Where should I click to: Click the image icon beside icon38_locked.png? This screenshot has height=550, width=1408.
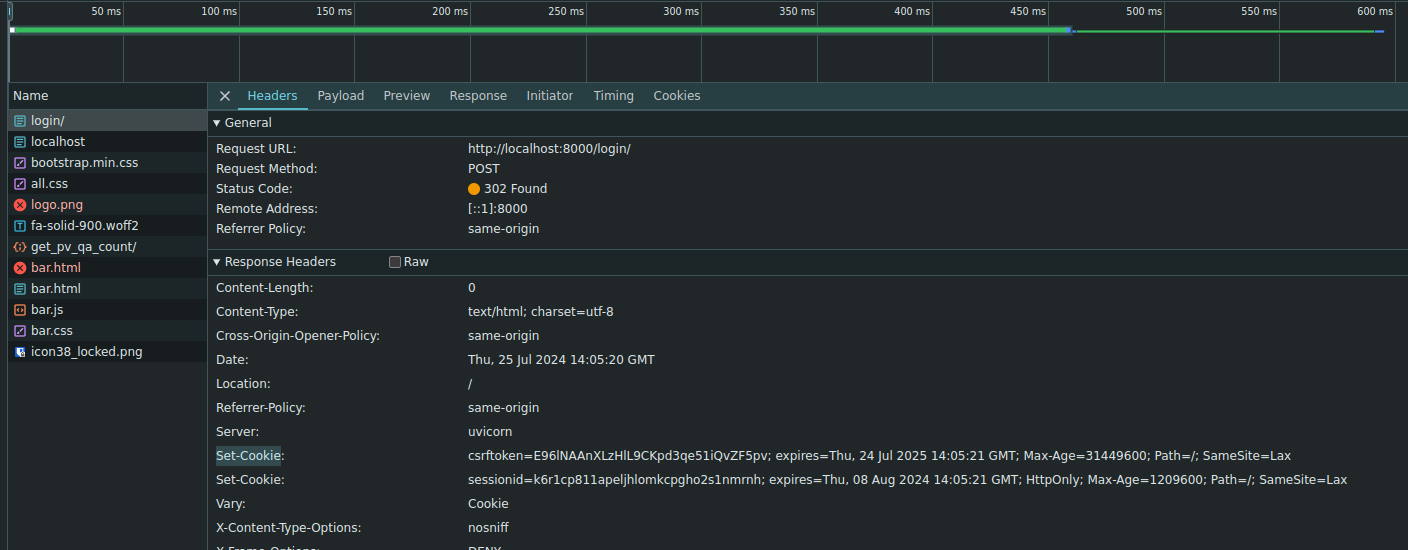[x=20, y=352]
